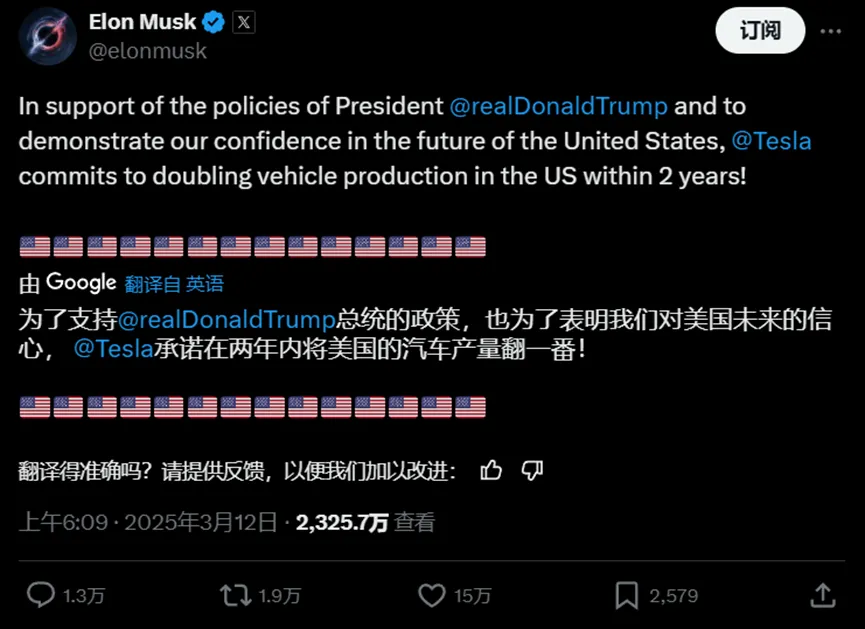Image resolution: width=865 pixels, height=629 pixels.
Task: Click the X affiliation badge beside name
Action: pyautogui.click(x=243, y=23)
